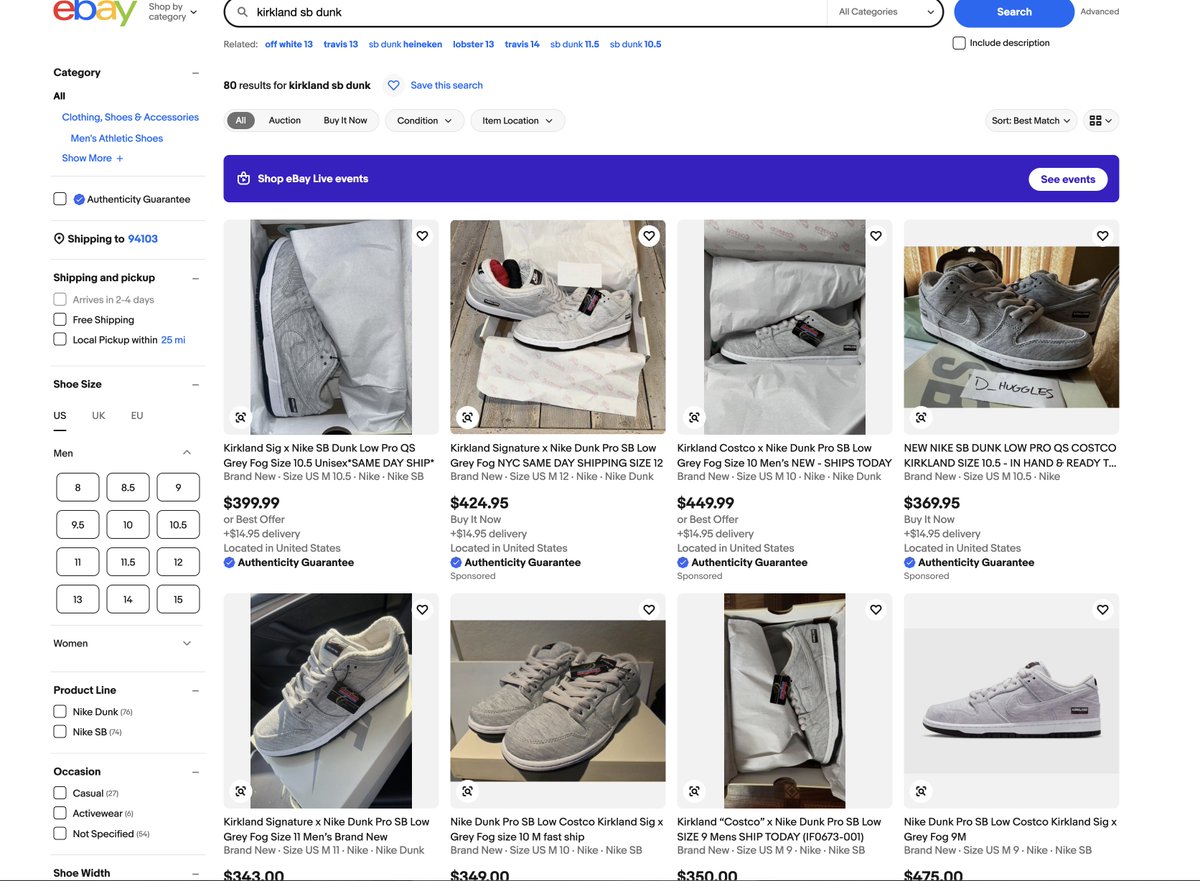Check Local Pickup within filter
Screen dimensions: 1200x881
(60, 340)
